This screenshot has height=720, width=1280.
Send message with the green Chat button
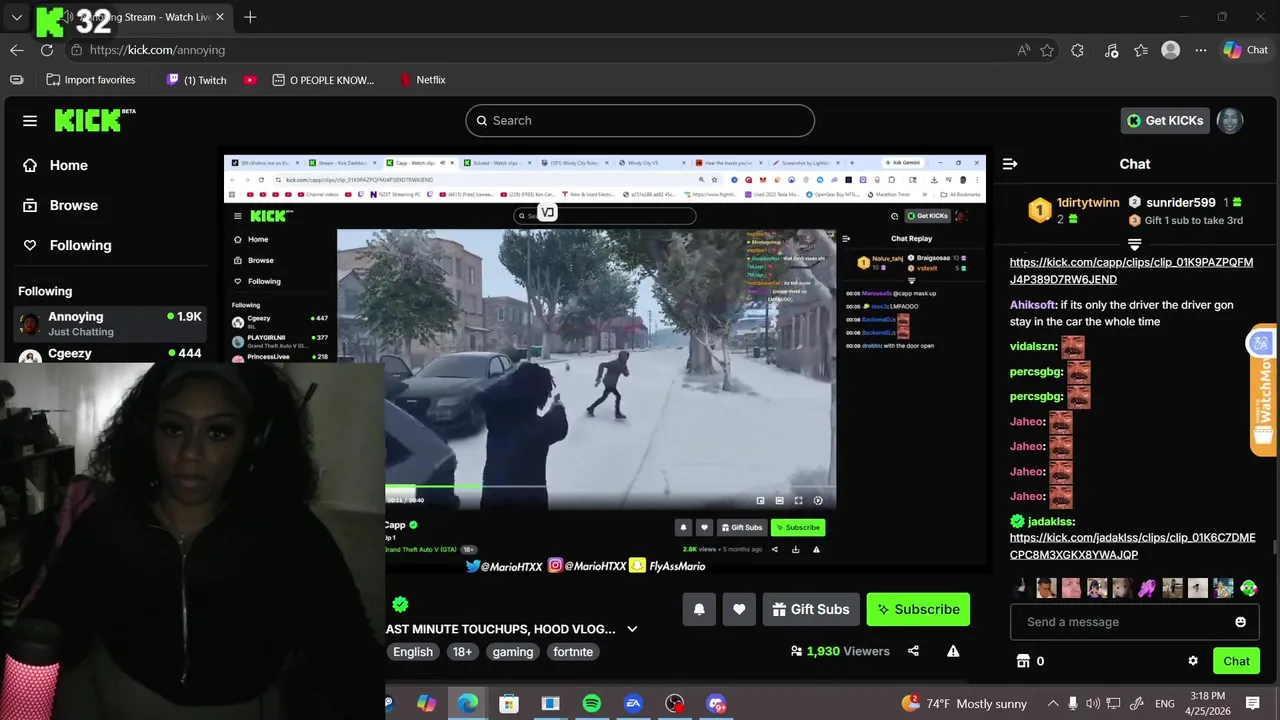[x=1237, y=661]
